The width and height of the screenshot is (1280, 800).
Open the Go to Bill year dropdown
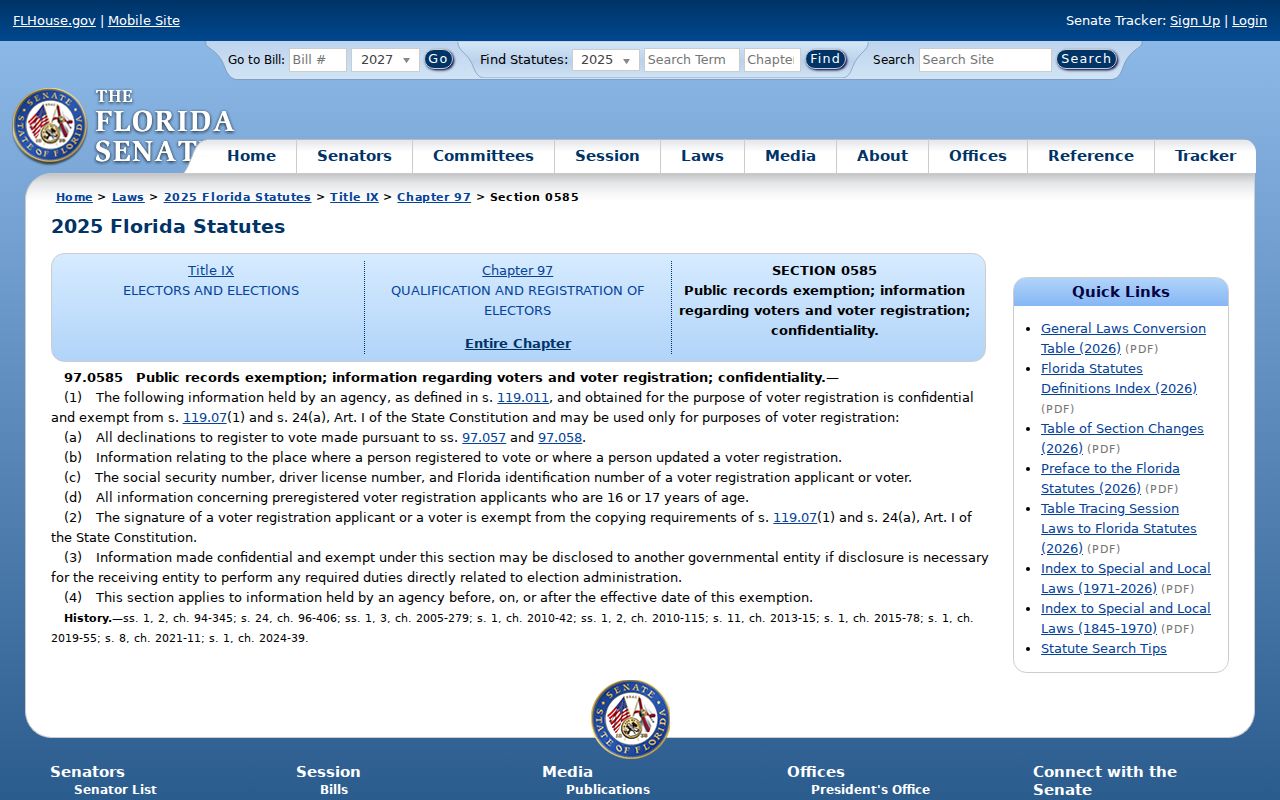click(385, 60)
